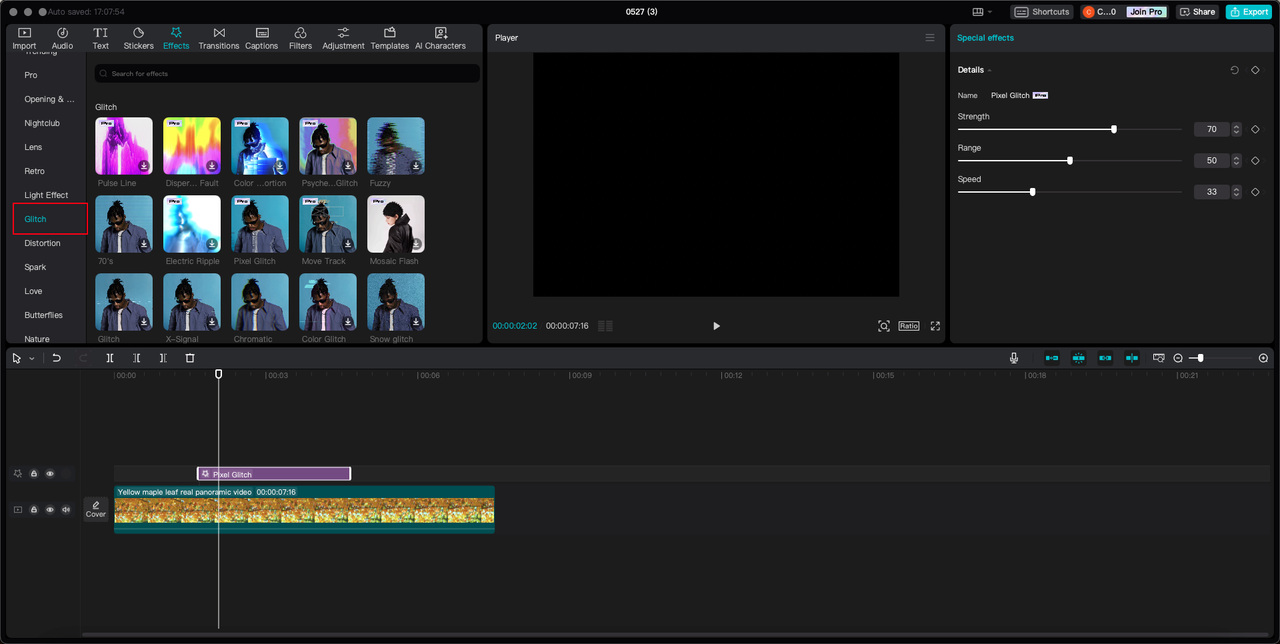Click the Search for effects field
This screenshot has width=1280, height=644.
coord(287,74)
